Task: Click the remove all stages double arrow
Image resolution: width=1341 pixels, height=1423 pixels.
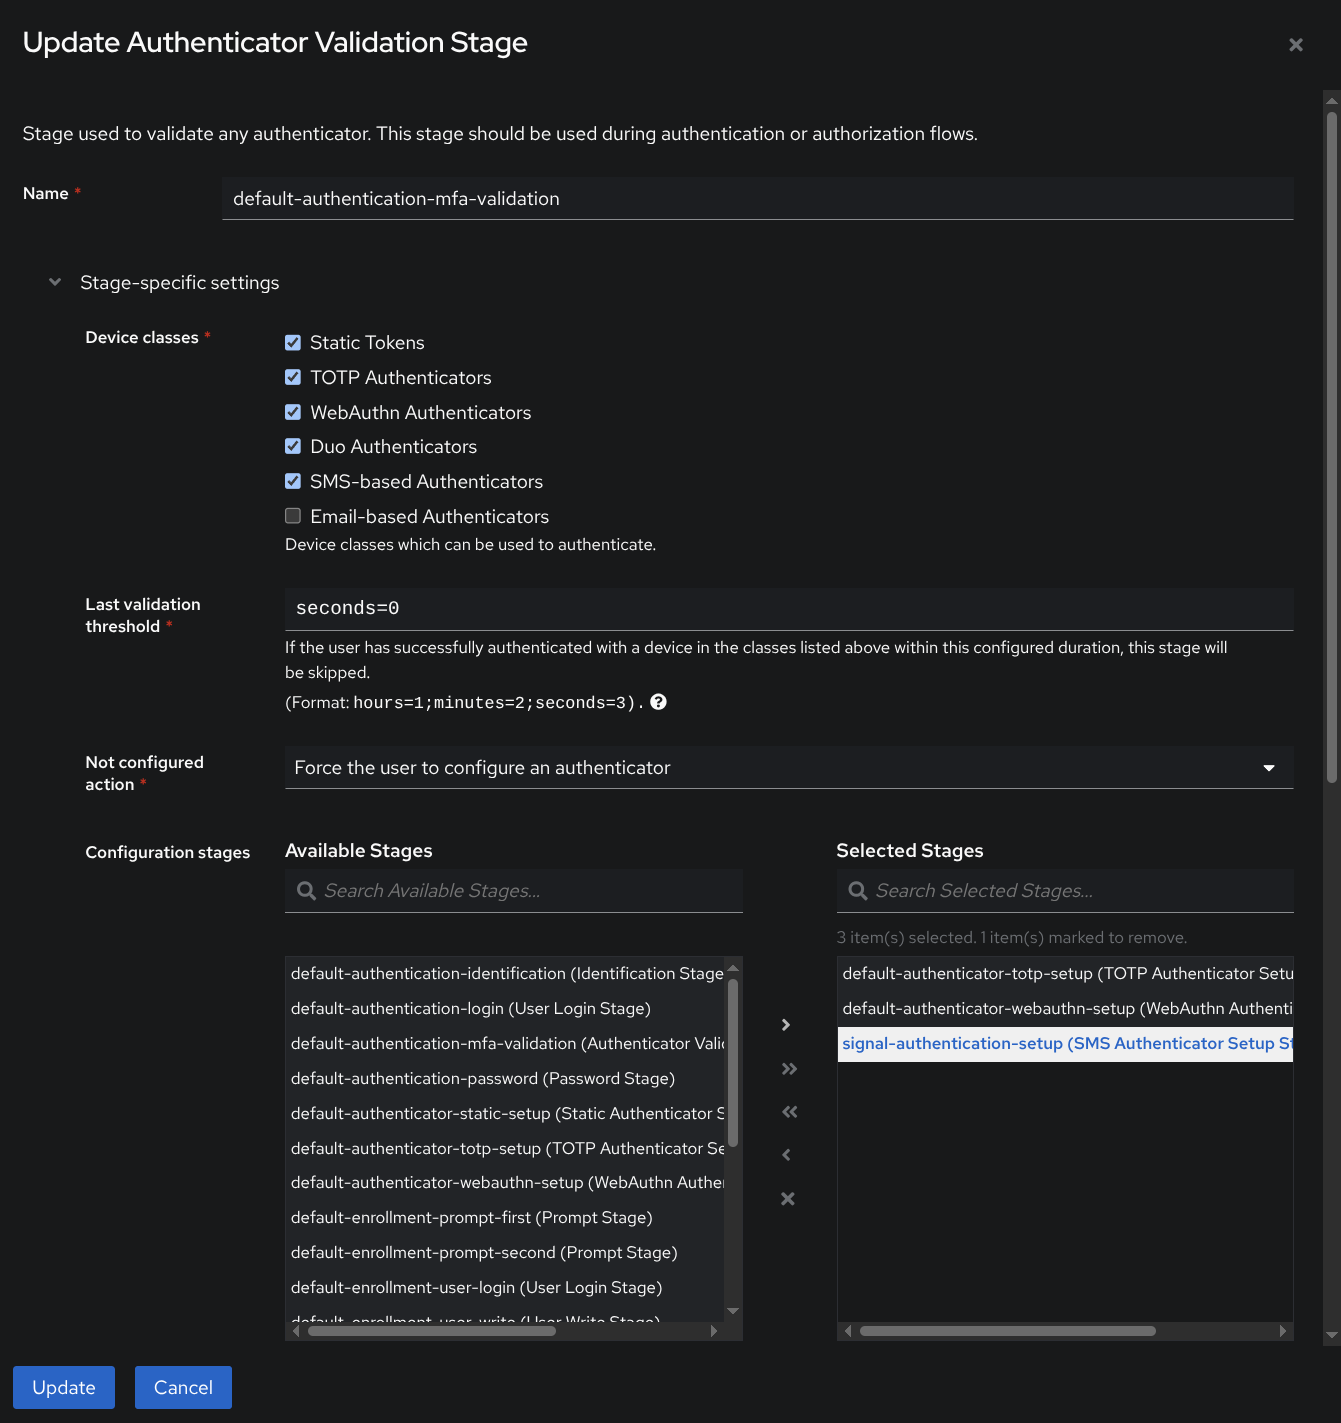Action: point(789,1112)
